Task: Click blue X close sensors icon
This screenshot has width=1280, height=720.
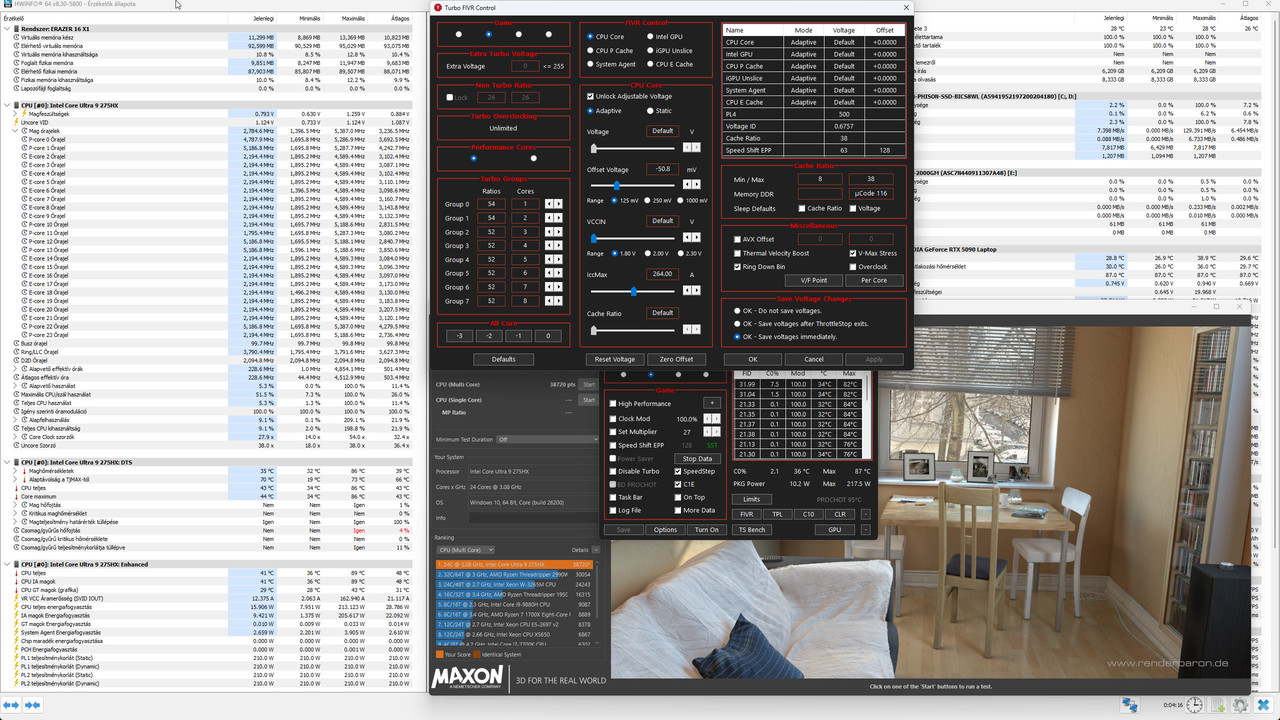Action: pos(1264,704)
